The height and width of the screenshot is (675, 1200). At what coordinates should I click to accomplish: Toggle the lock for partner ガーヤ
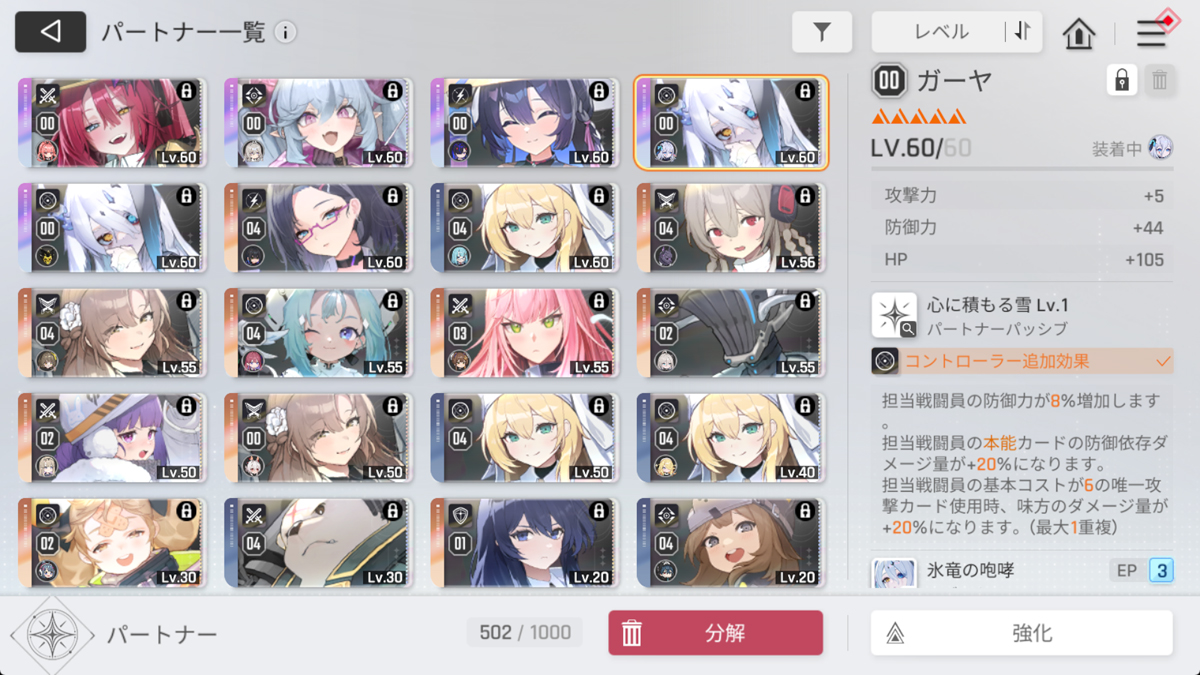click(1122, 80)
